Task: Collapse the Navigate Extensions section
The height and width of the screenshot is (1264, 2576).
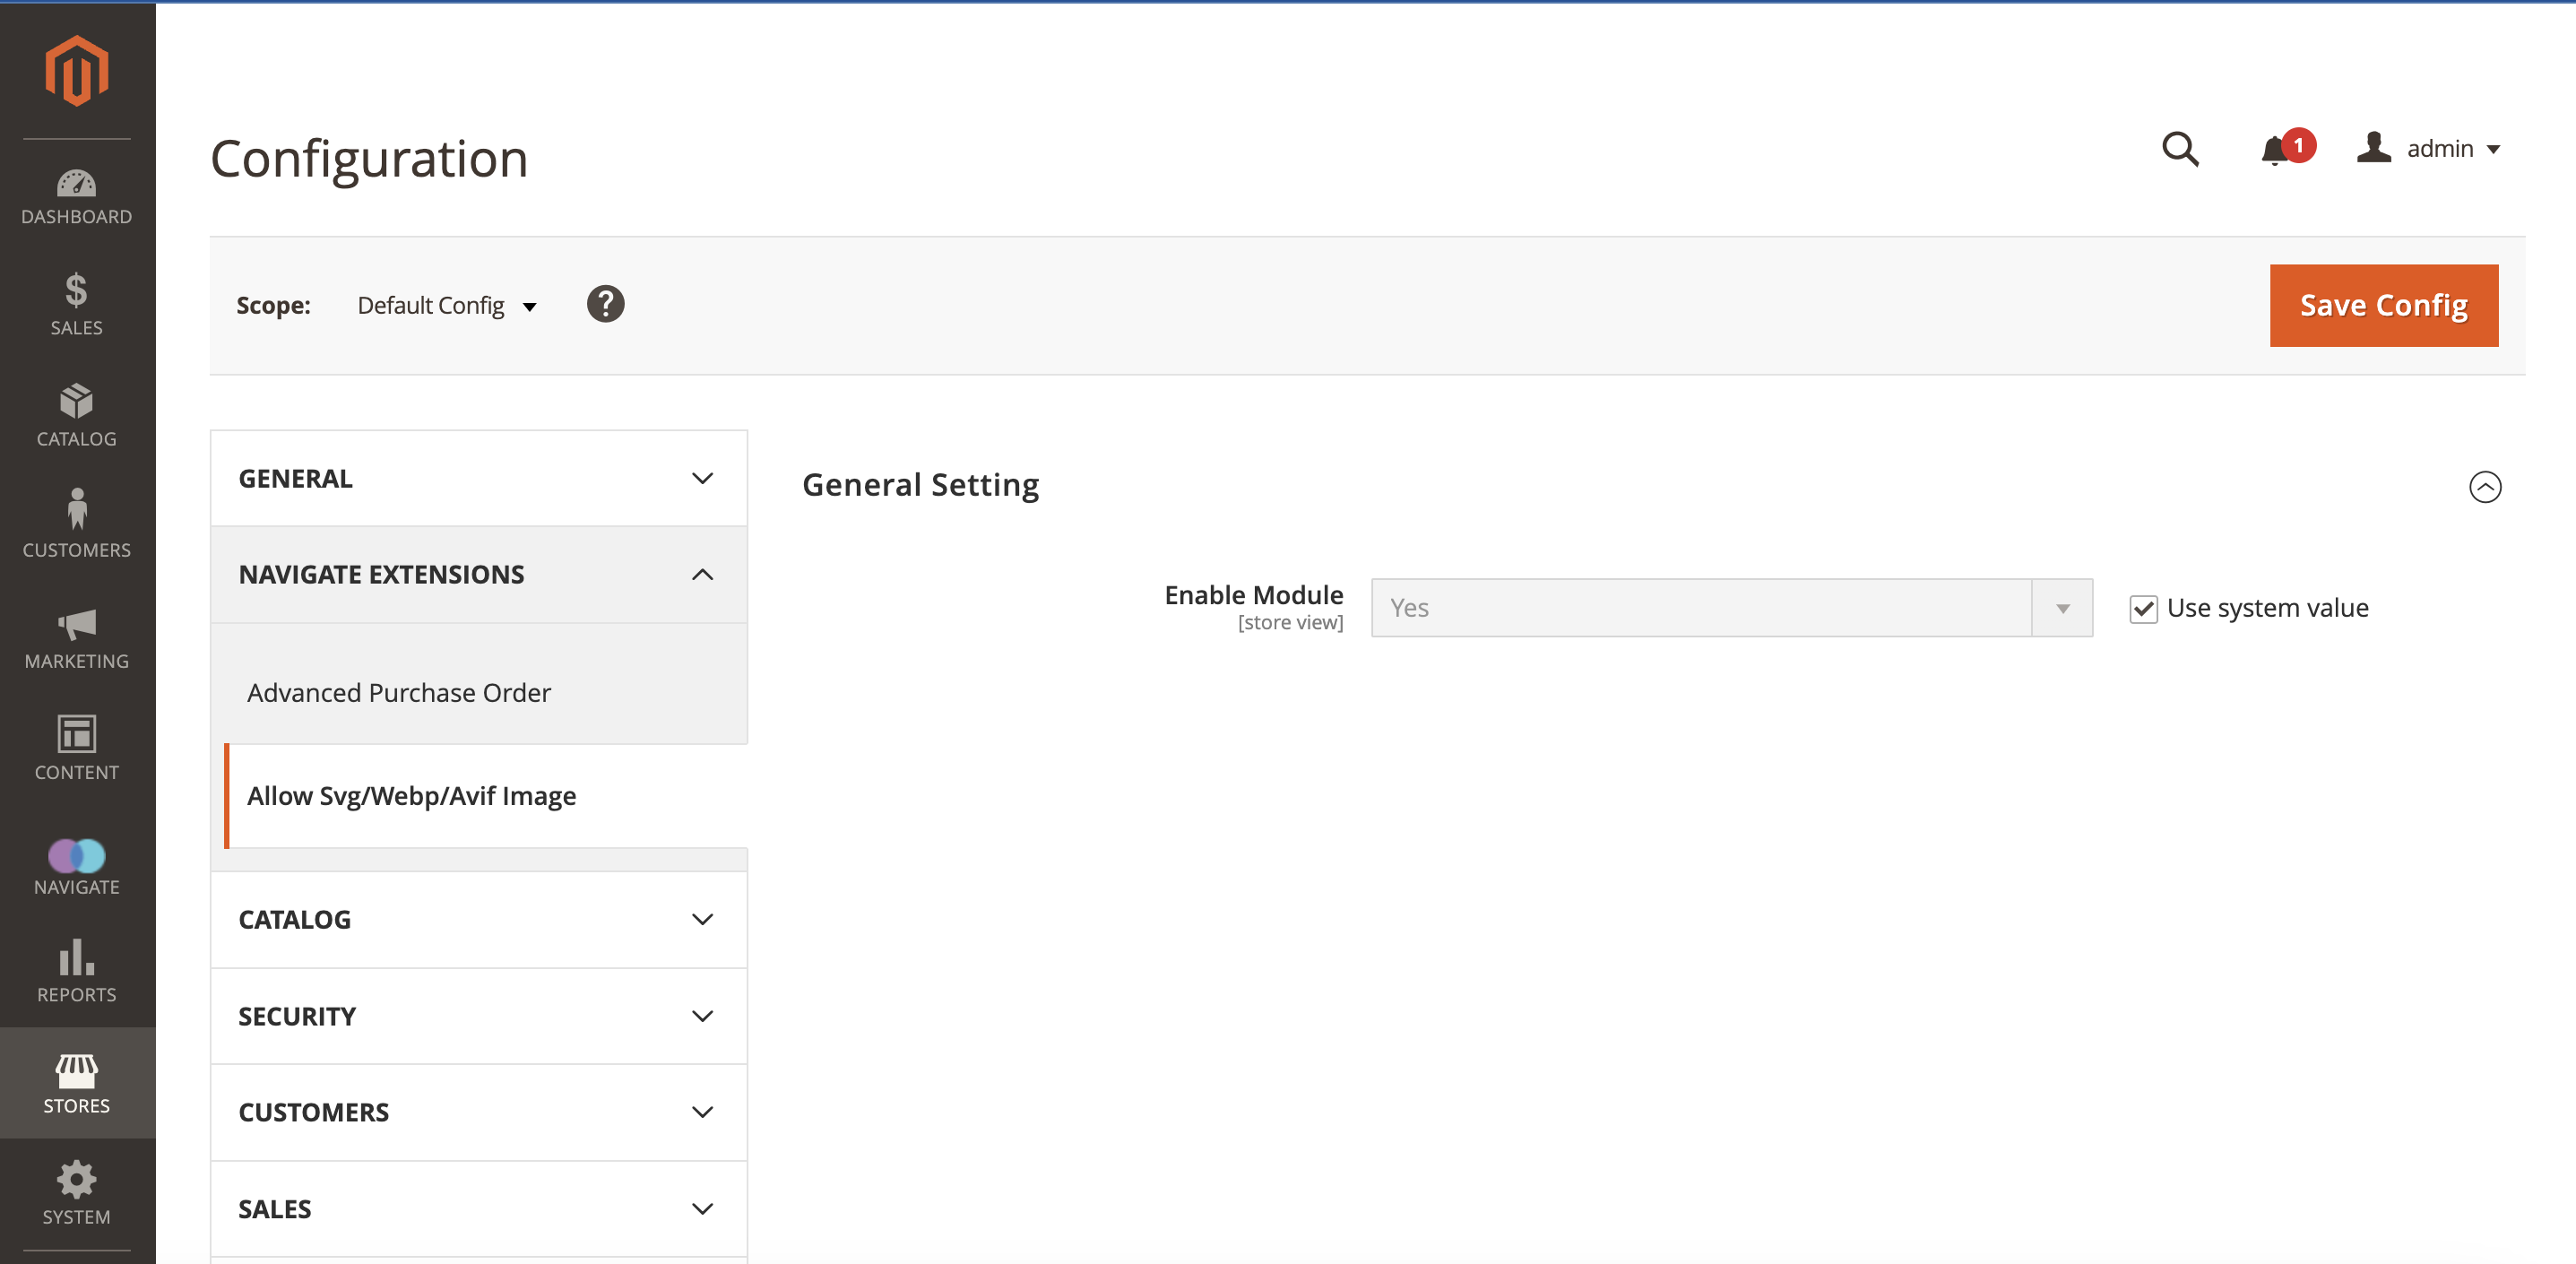Action: click(703, 574)
